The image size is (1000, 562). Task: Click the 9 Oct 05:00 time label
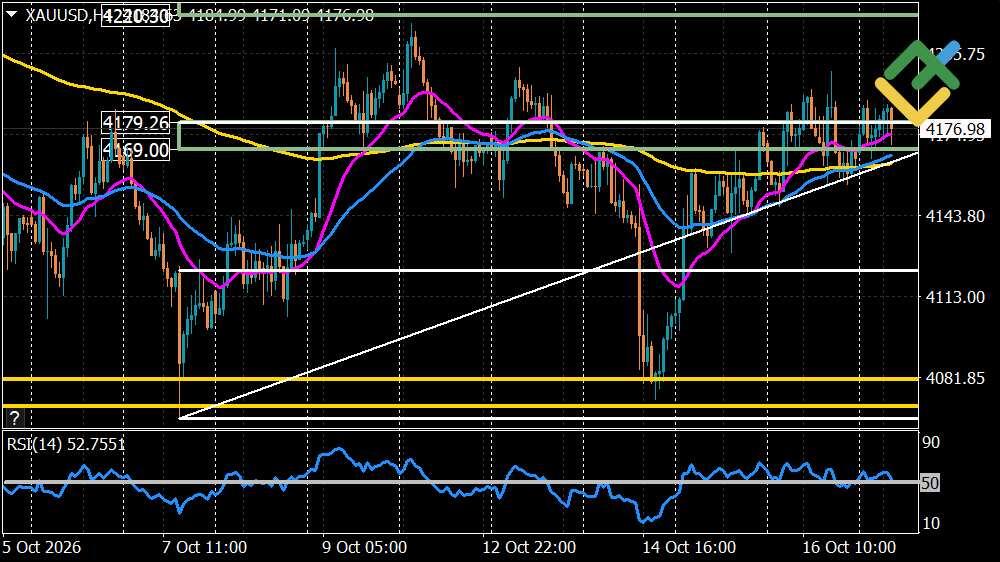[364, 547]
